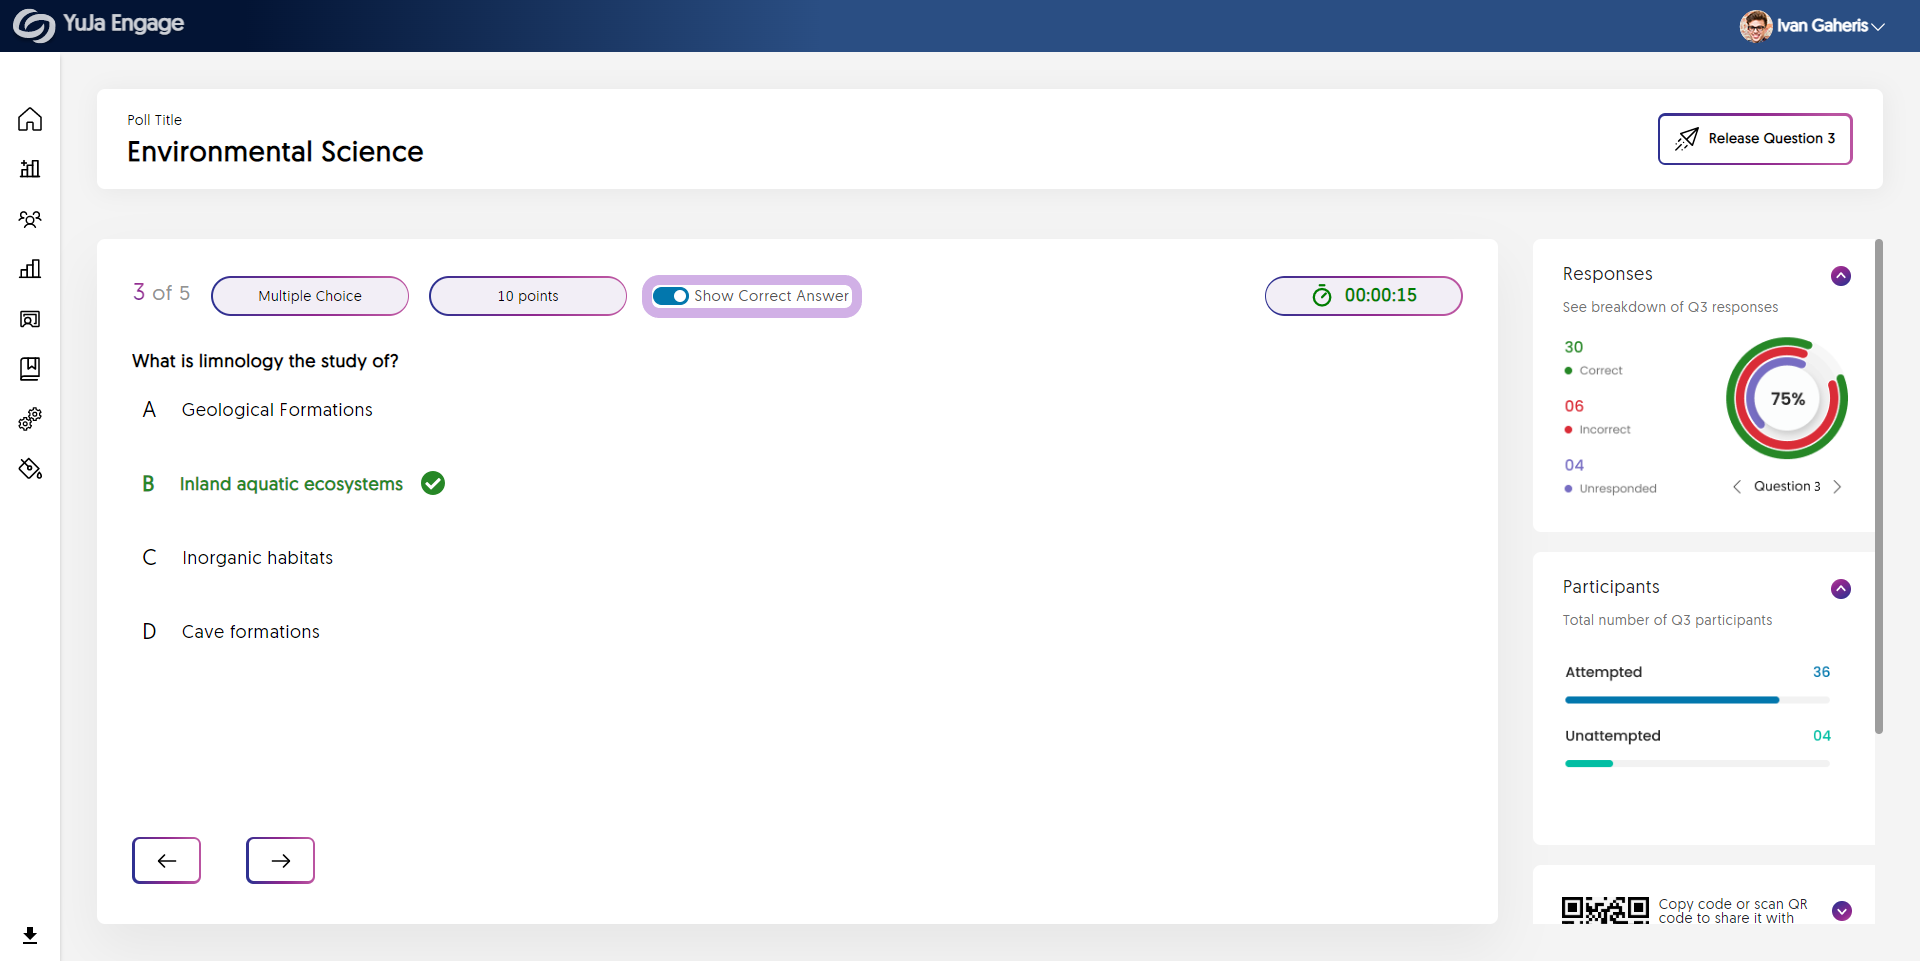Click the classroom presentation sidebar icon
This screenshot has height=961, width=1920.
point(30,319)
